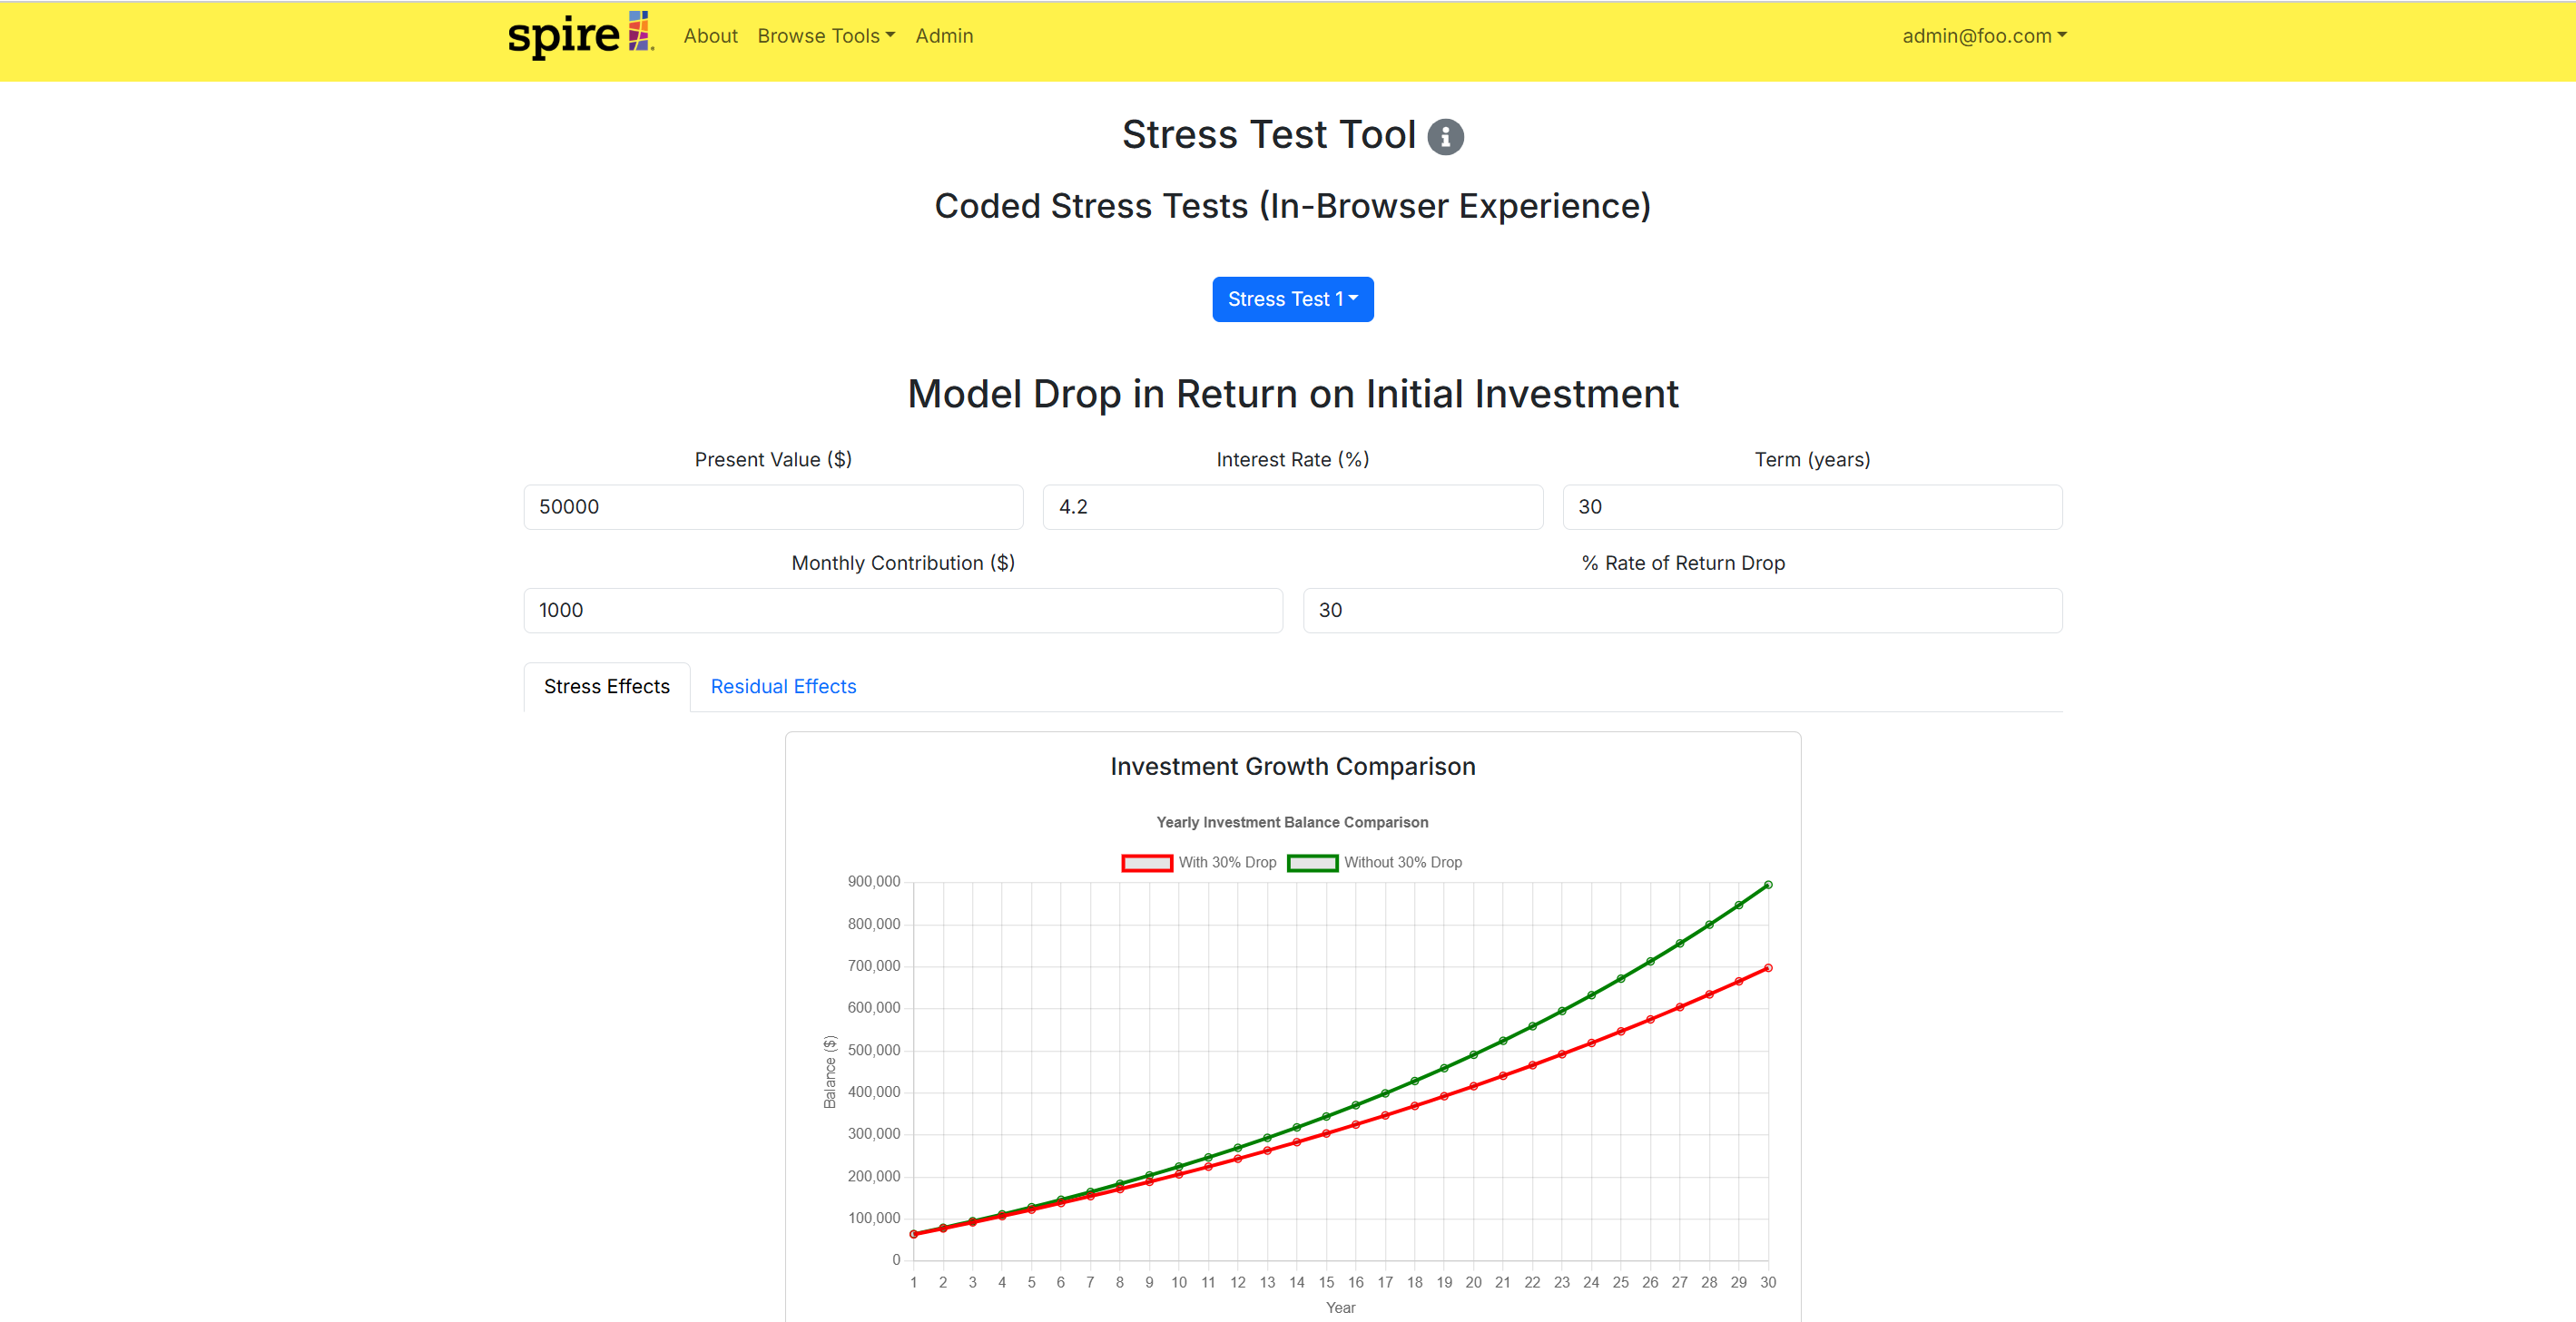Click the 'With 30% Drop' legend label
This screenshot has height=1322, width=2576.
pyautogui.click(x=1227, y=863)
